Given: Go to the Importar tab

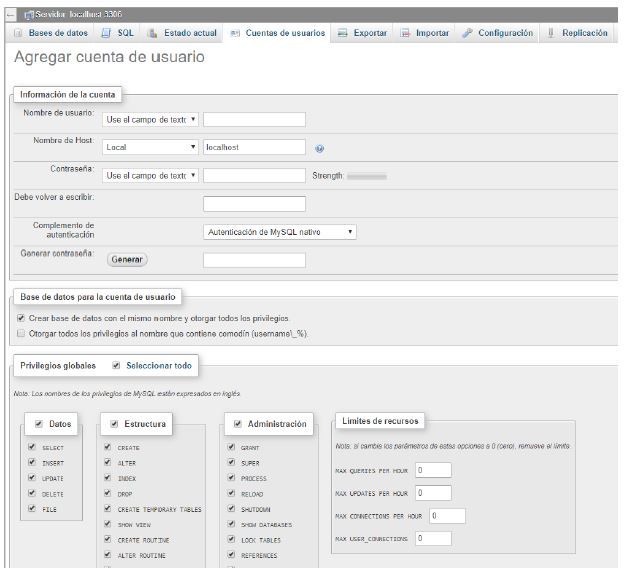Looking at the screenshot, I should pyautogui.click(x=425, y=33).
